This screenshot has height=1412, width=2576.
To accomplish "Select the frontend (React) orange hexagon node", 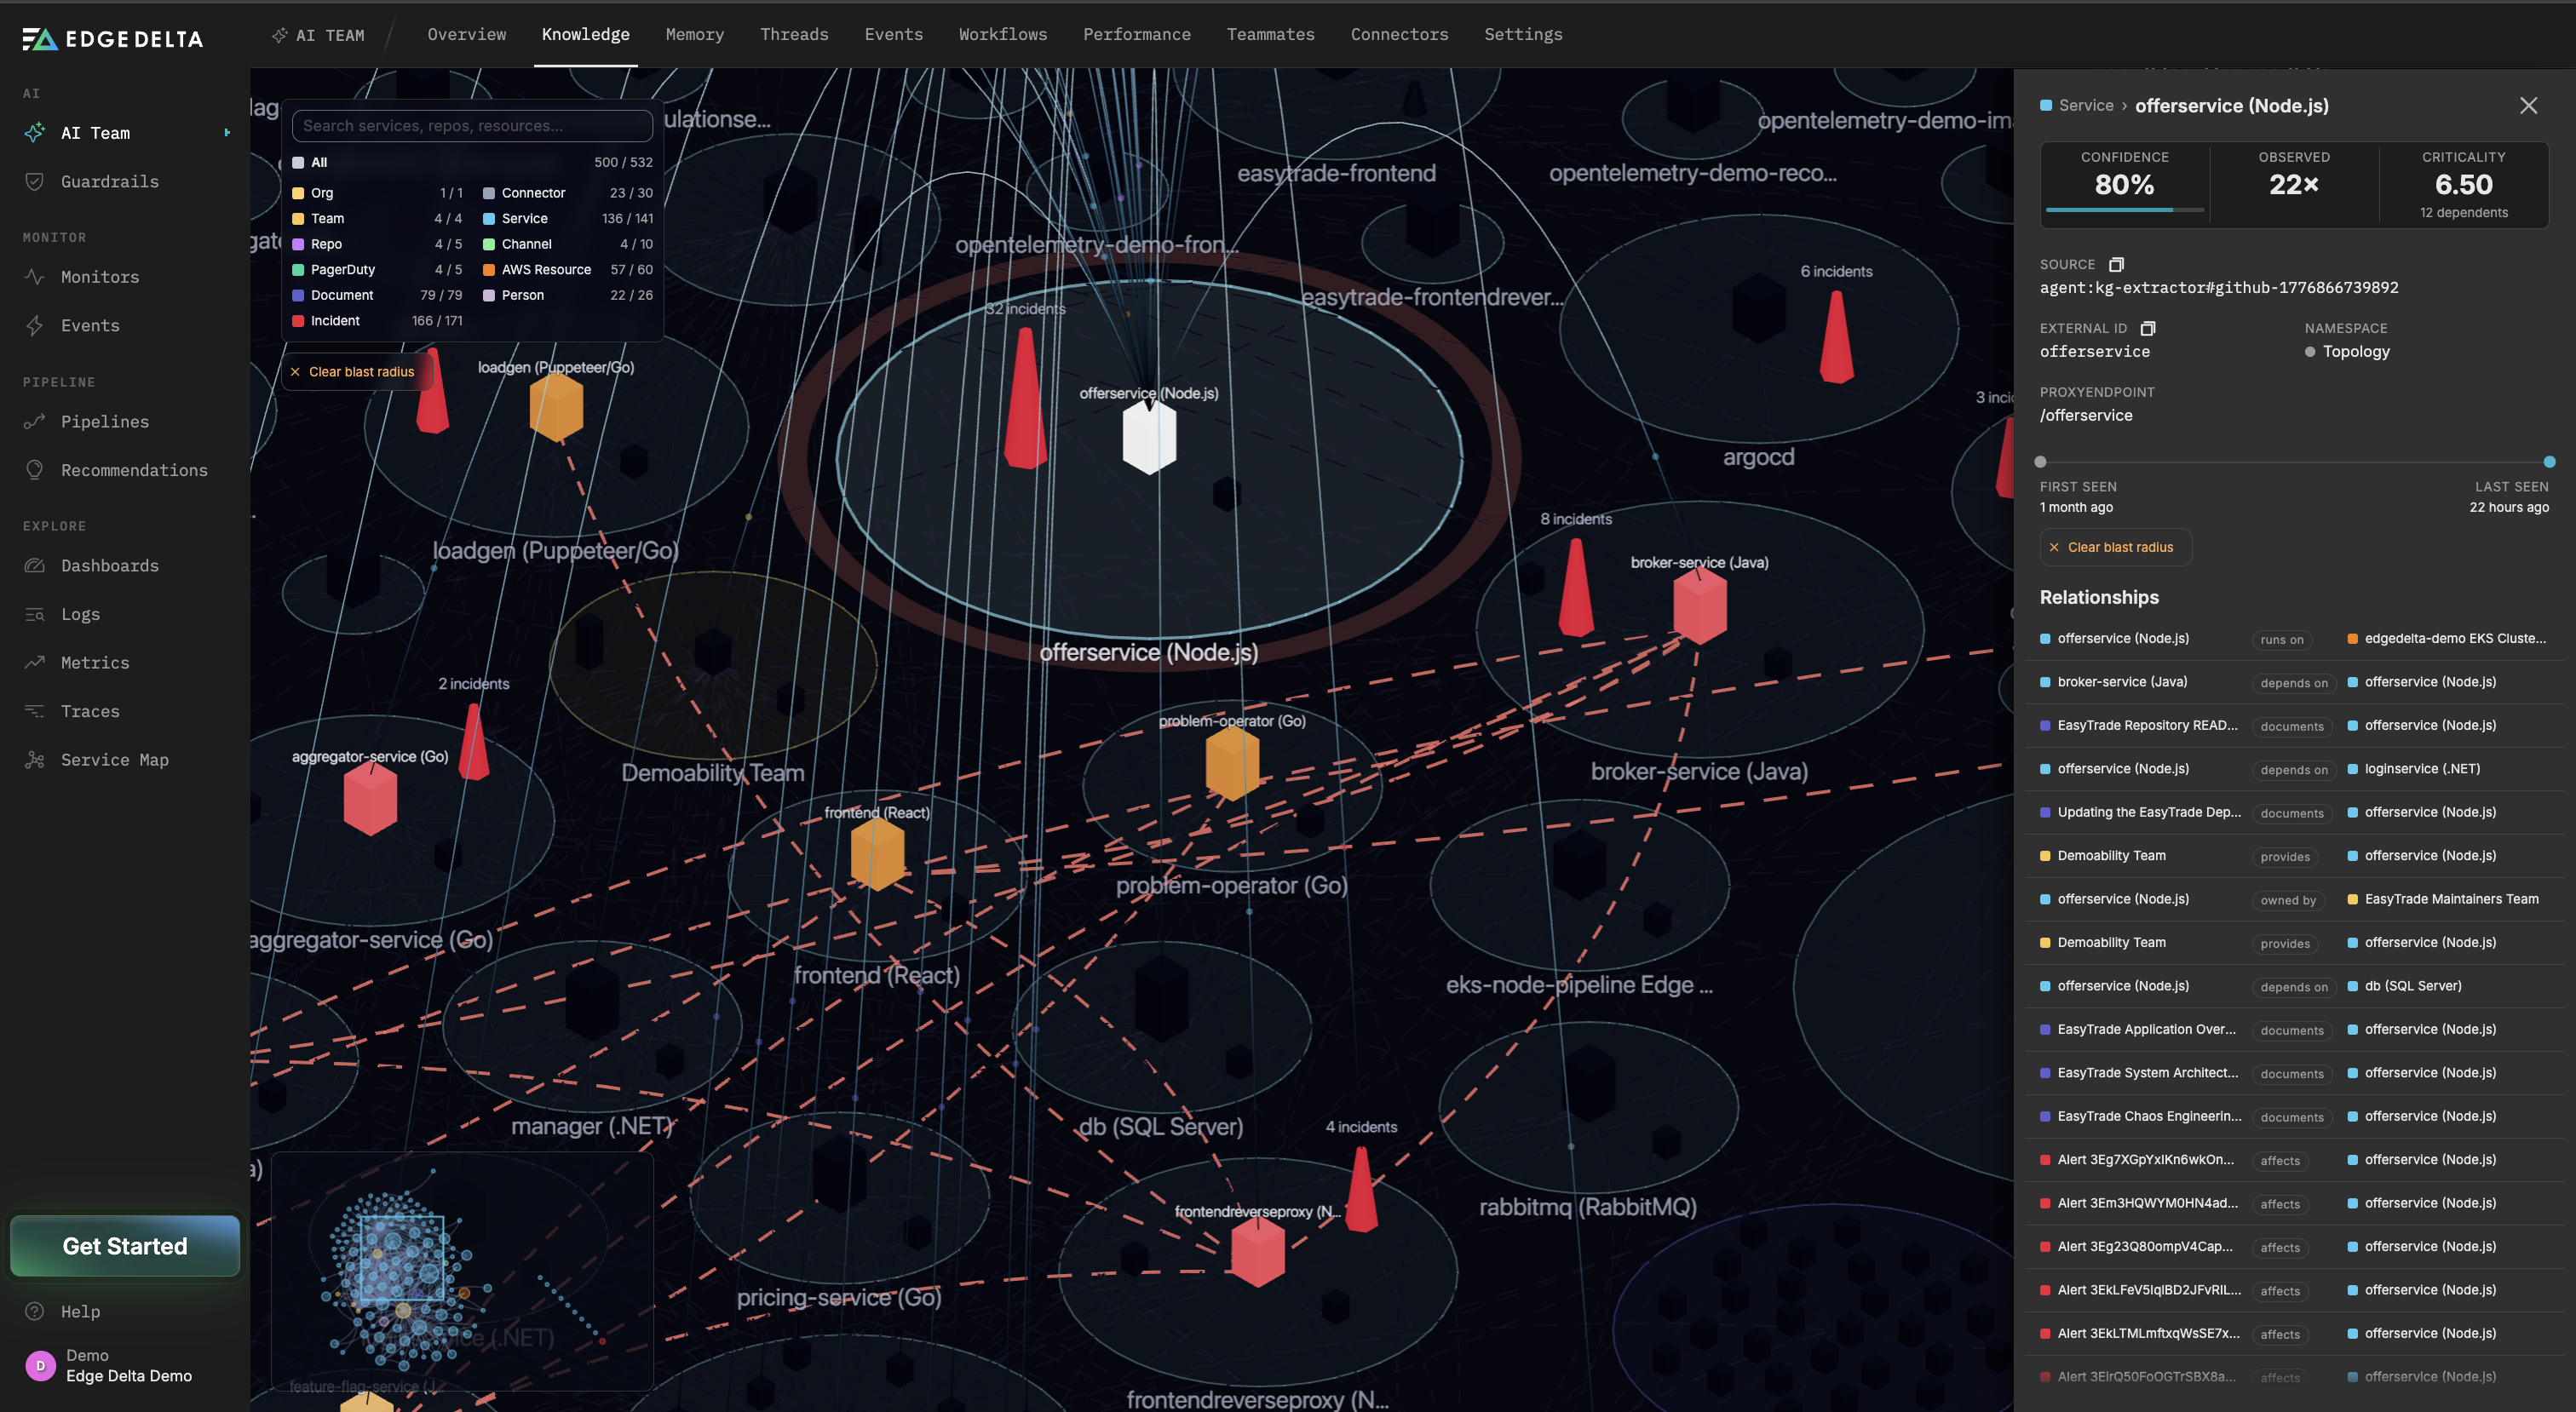I will (877, 854).
